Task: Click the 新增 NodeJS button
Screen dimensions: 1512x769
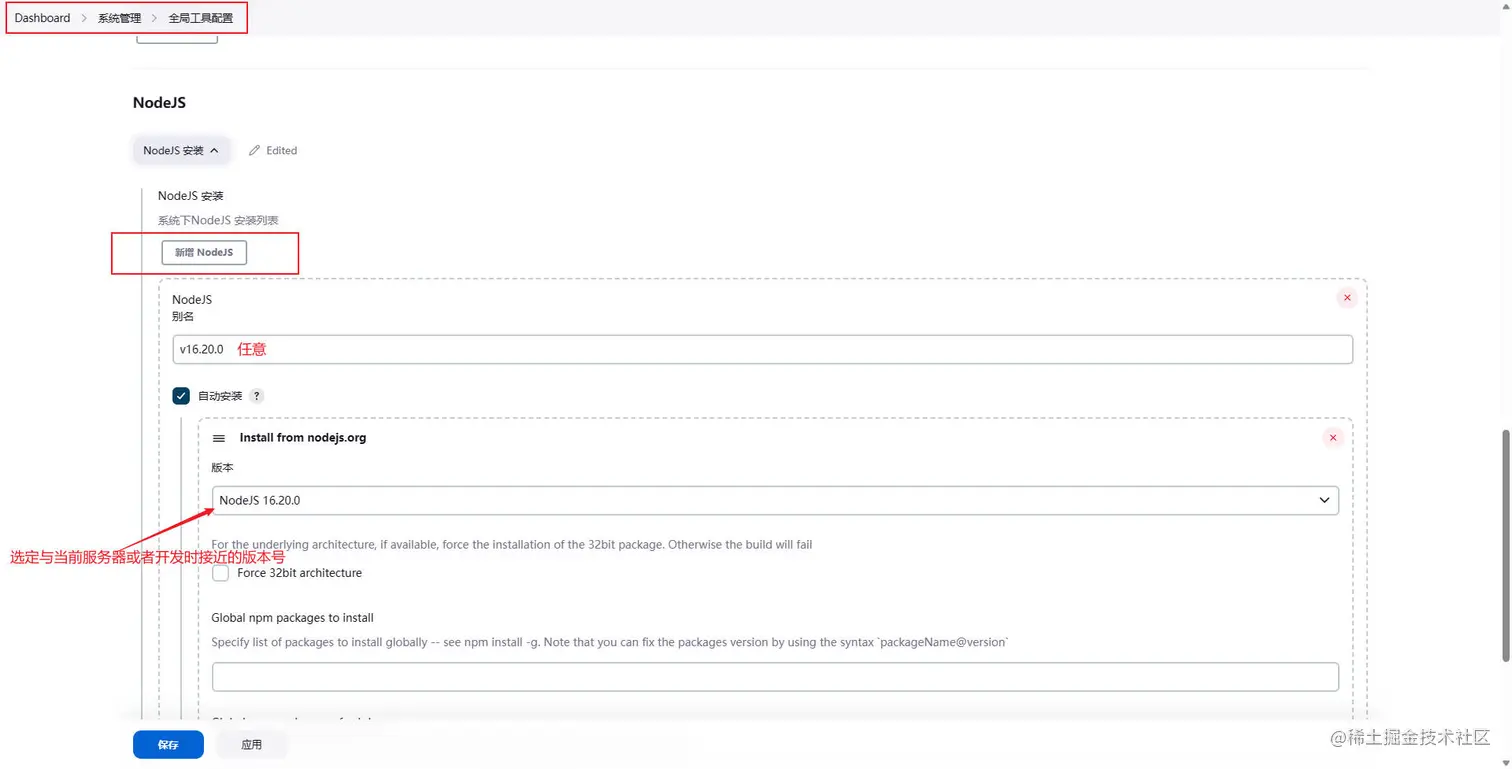Action: (204, 253)
